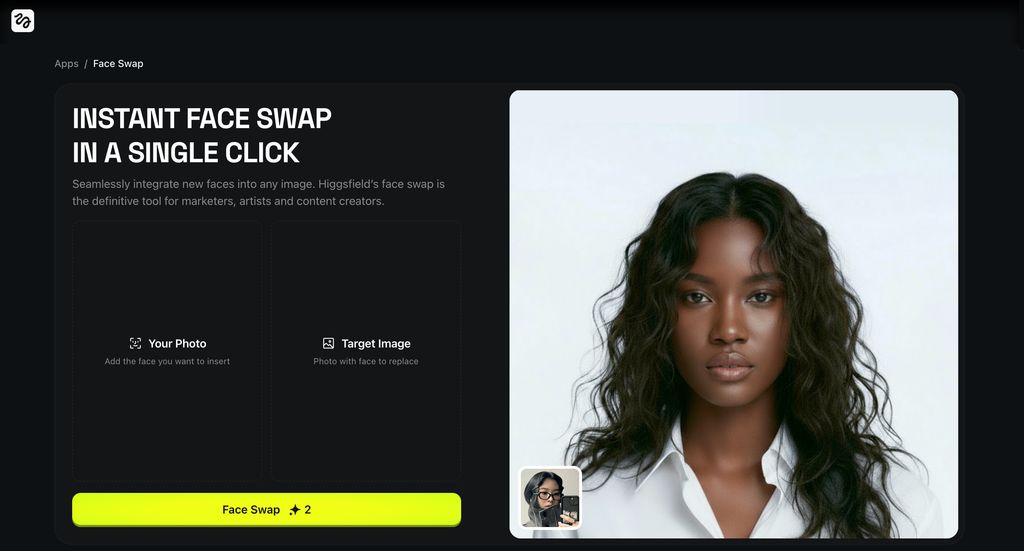Click the large preview portrait image
Screen dimensions: 1024x551
(733, 314)
